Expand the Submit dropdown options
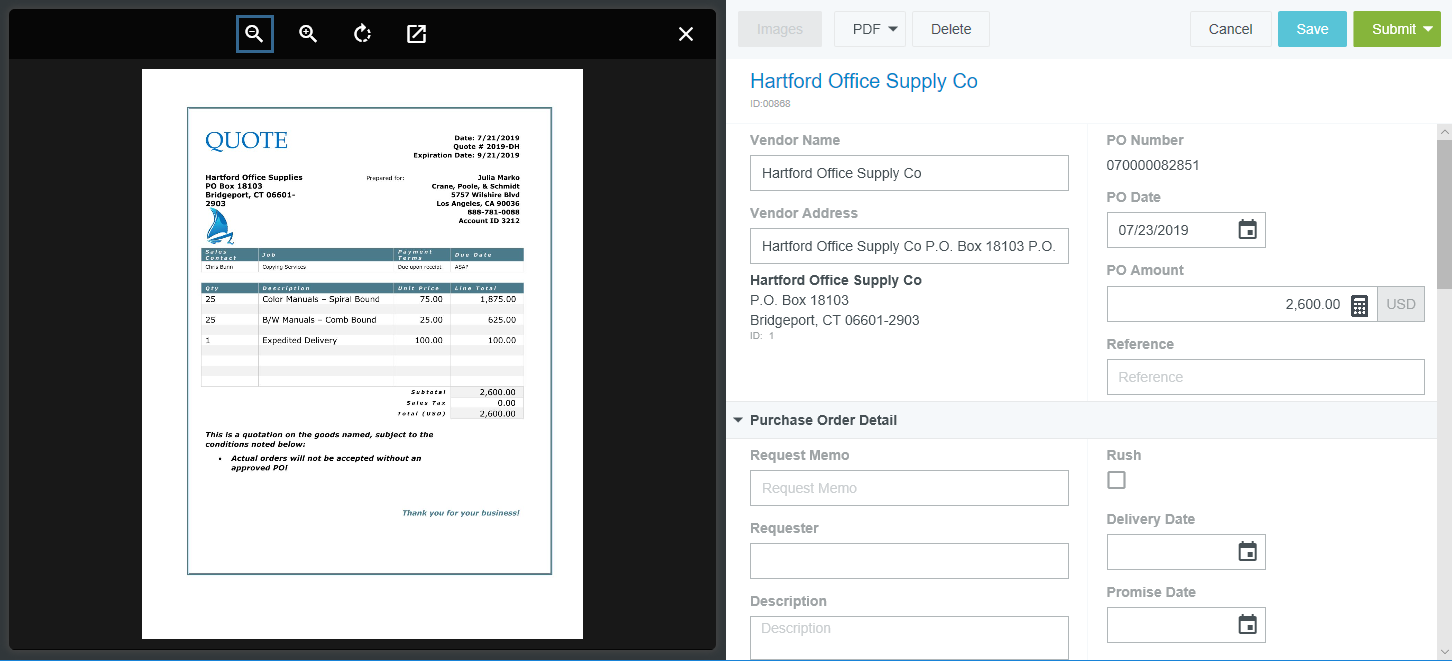 point(1427,29)
